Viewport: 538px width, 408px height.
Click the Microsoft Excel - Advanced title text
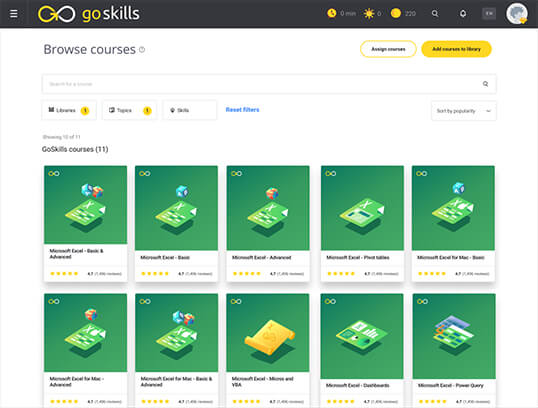tap(261, 257)
